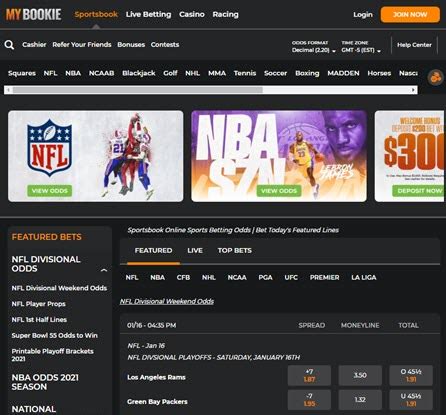Open NFL 1st Half Lines in sidebar
The height and width of the screenshot is (415, 446).
point(39,319)
